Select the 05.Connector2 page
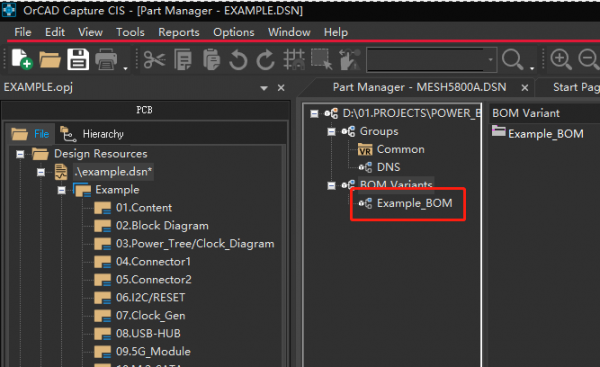600x367 pixels. point(153,280)
